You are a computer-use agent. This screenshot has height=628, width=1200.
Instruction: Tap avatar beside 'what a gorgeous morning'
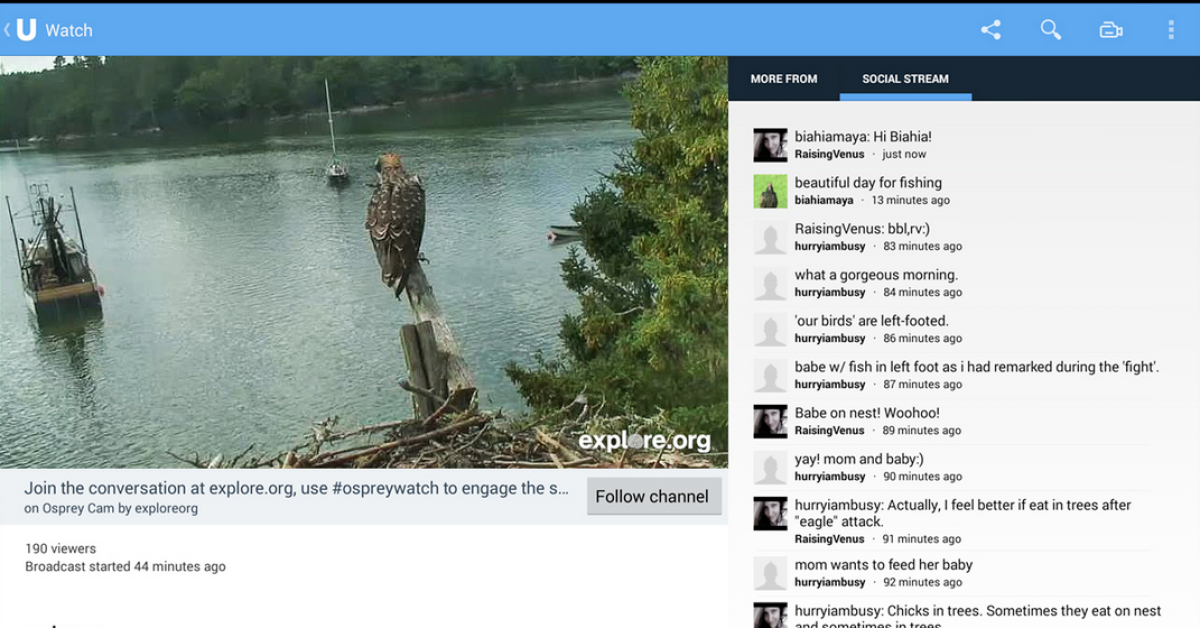click(x=770, y=283)
